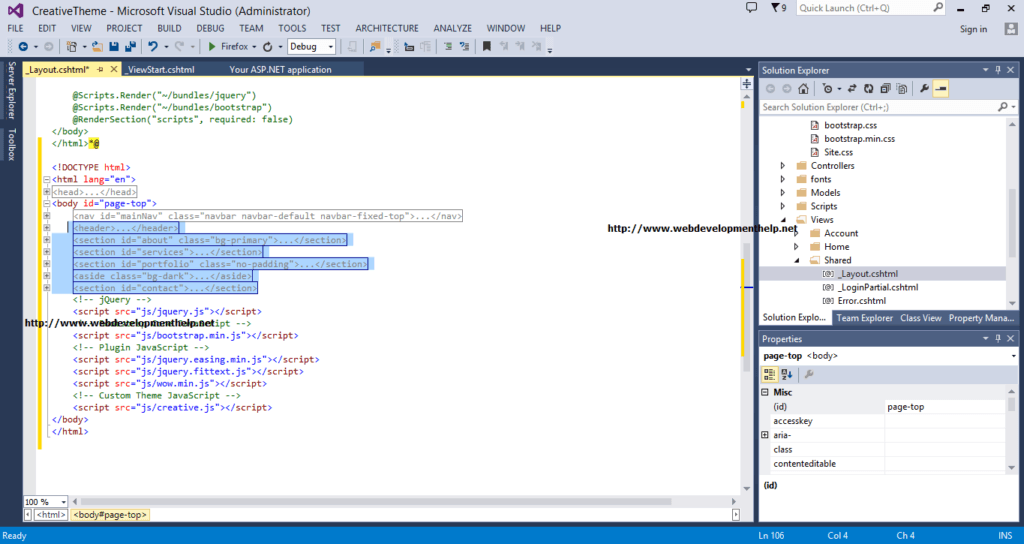
Task: Click the Alphabetical sort icon in Properties
Action: pyautogui.click(x=787, y=374)
